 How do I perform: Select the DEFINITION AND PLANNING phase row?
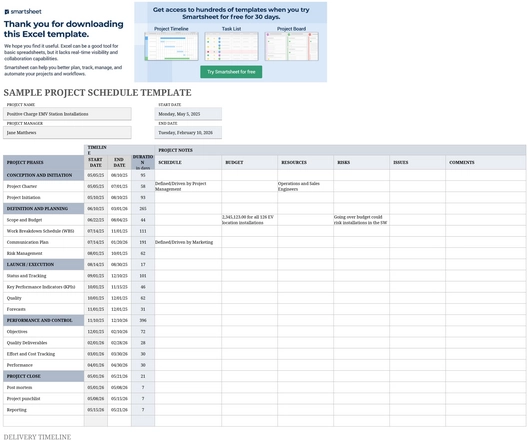click(x=44, y=208)
